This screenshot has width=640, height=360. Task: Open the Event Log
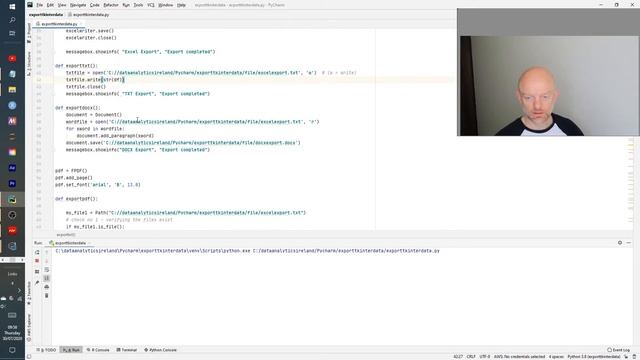tap(618, 350)
